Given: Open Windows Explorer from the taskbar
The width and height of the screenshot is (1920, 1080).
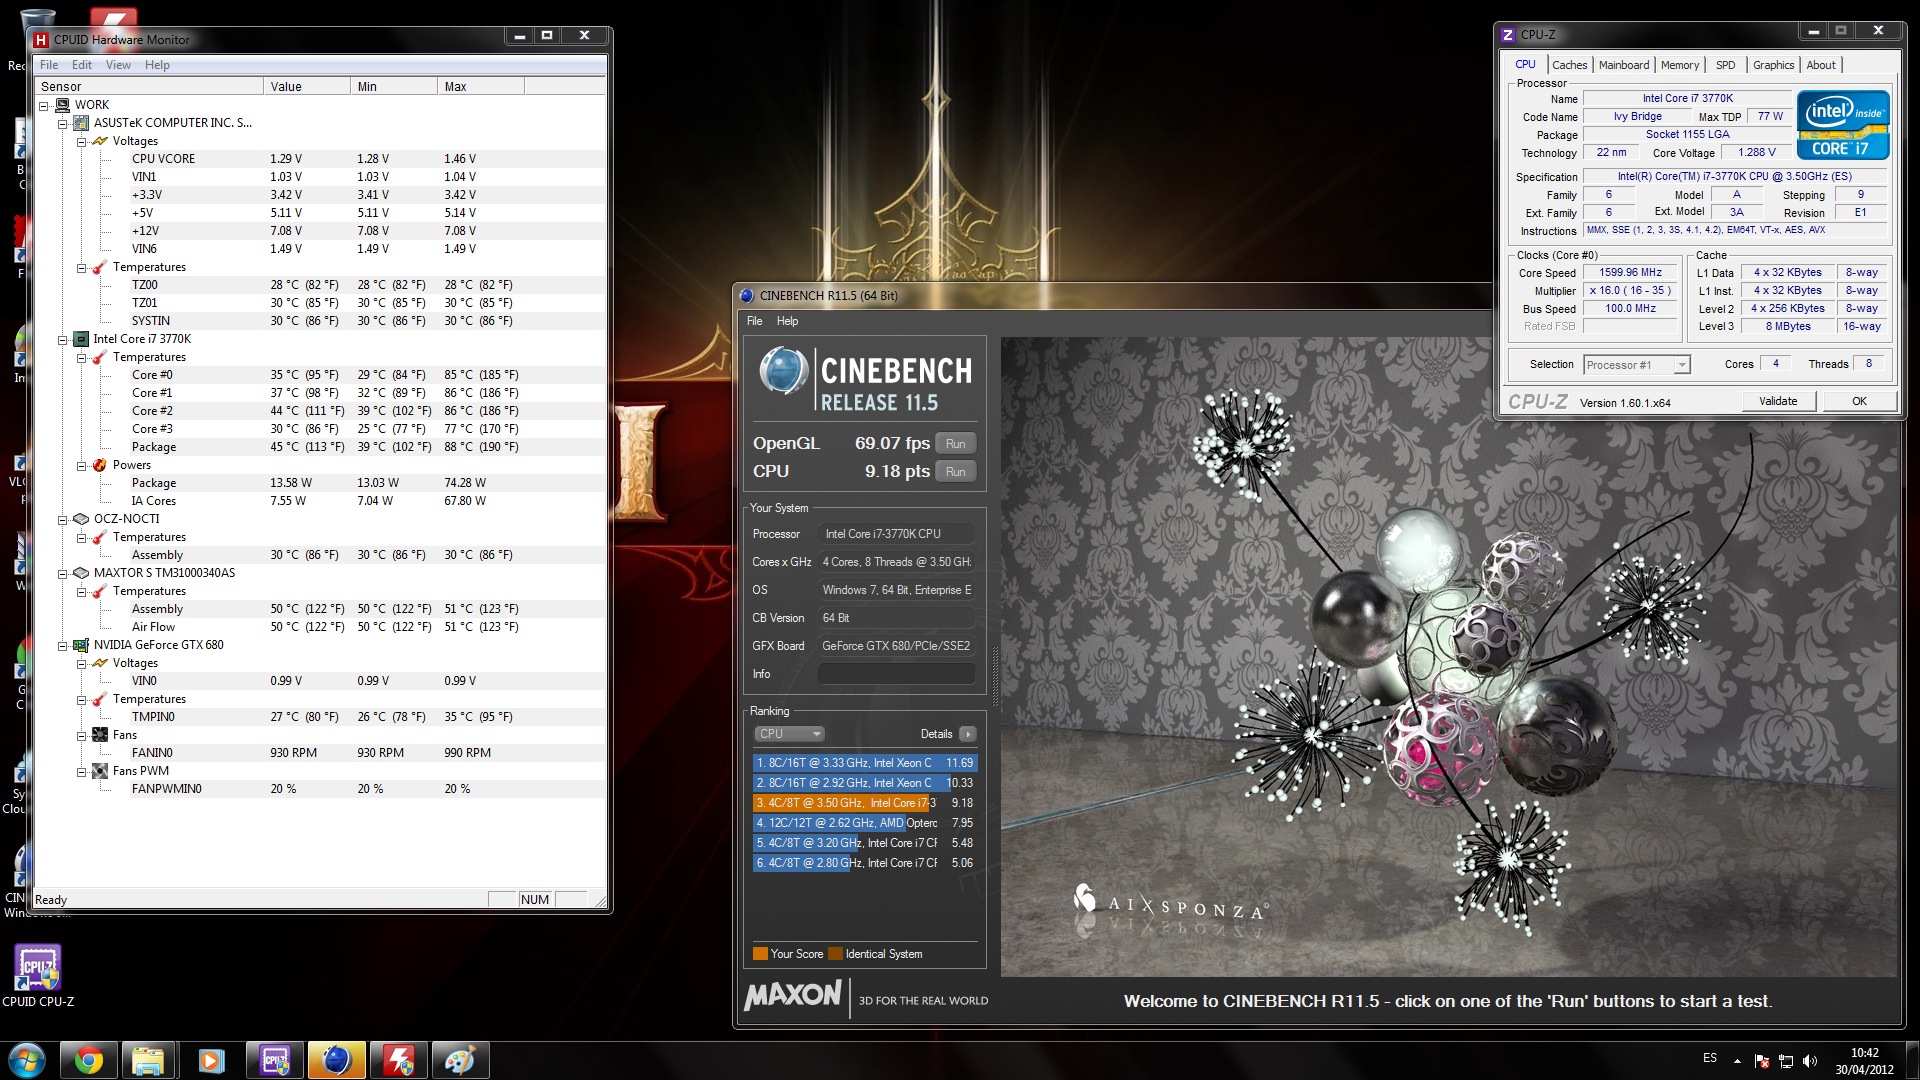Looking at the screenshot, I should [x=149, y=1061].
